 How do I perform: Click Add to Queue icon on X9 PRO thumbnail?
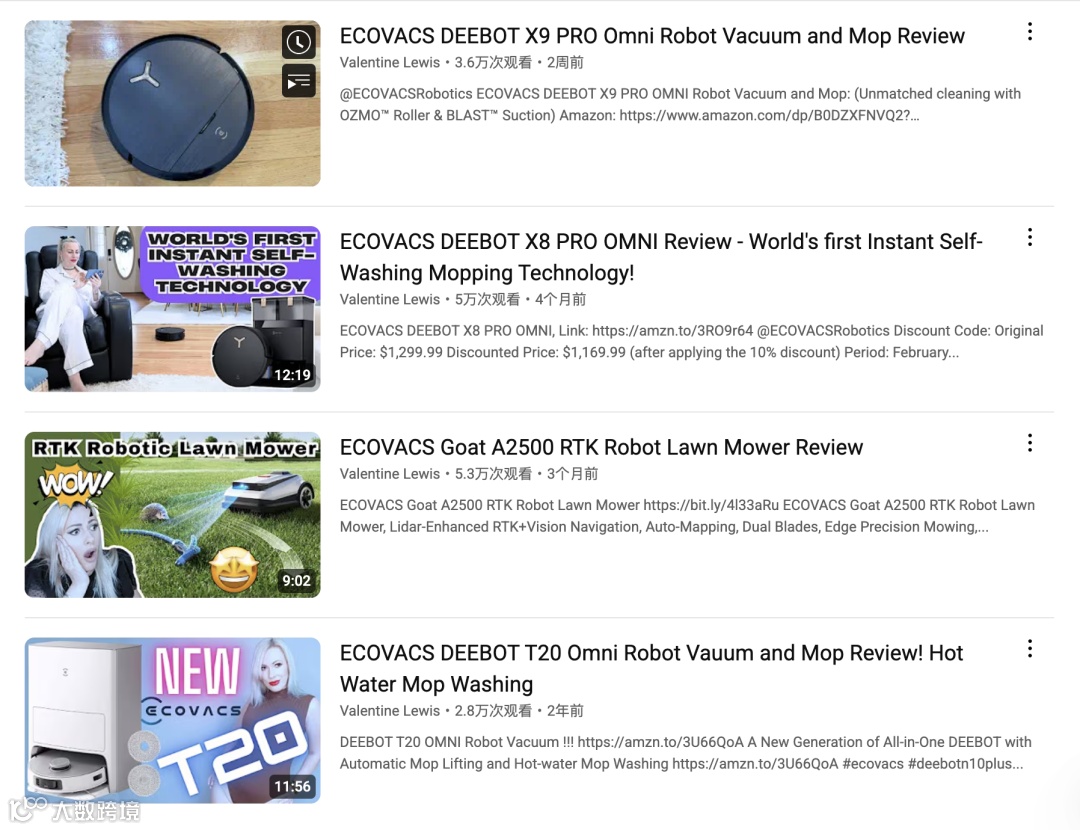tap(299, 82)
